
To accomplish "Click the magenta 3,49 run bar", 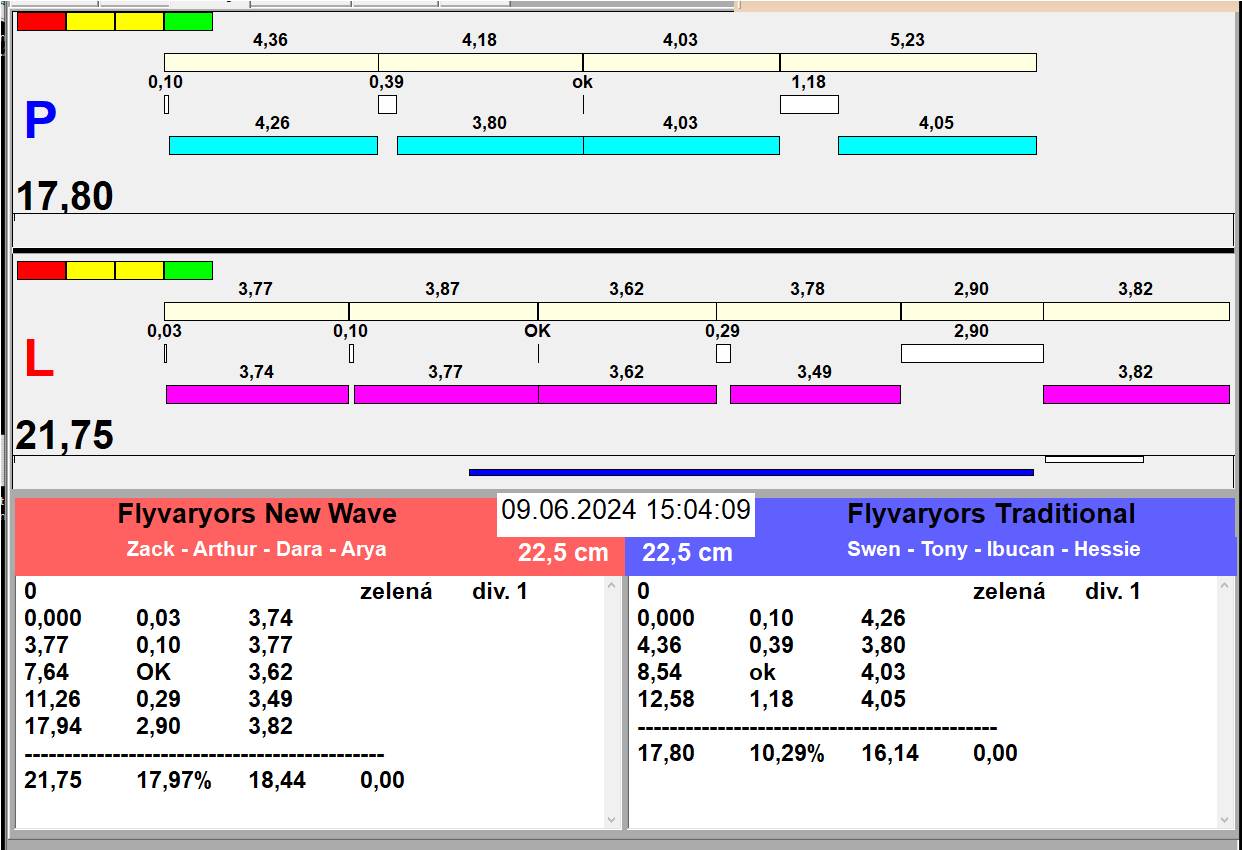I will click(x=814, y=395).
